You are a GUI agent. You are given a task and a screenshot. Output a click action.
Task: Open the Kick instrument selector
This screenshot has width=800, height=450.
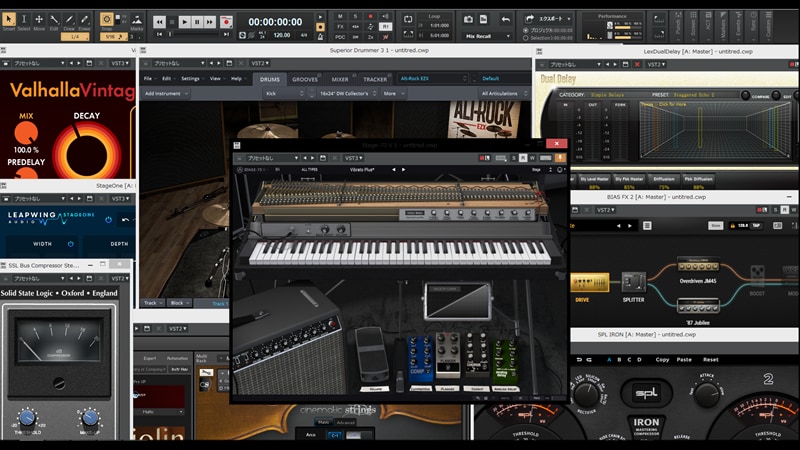pos(284,93)
